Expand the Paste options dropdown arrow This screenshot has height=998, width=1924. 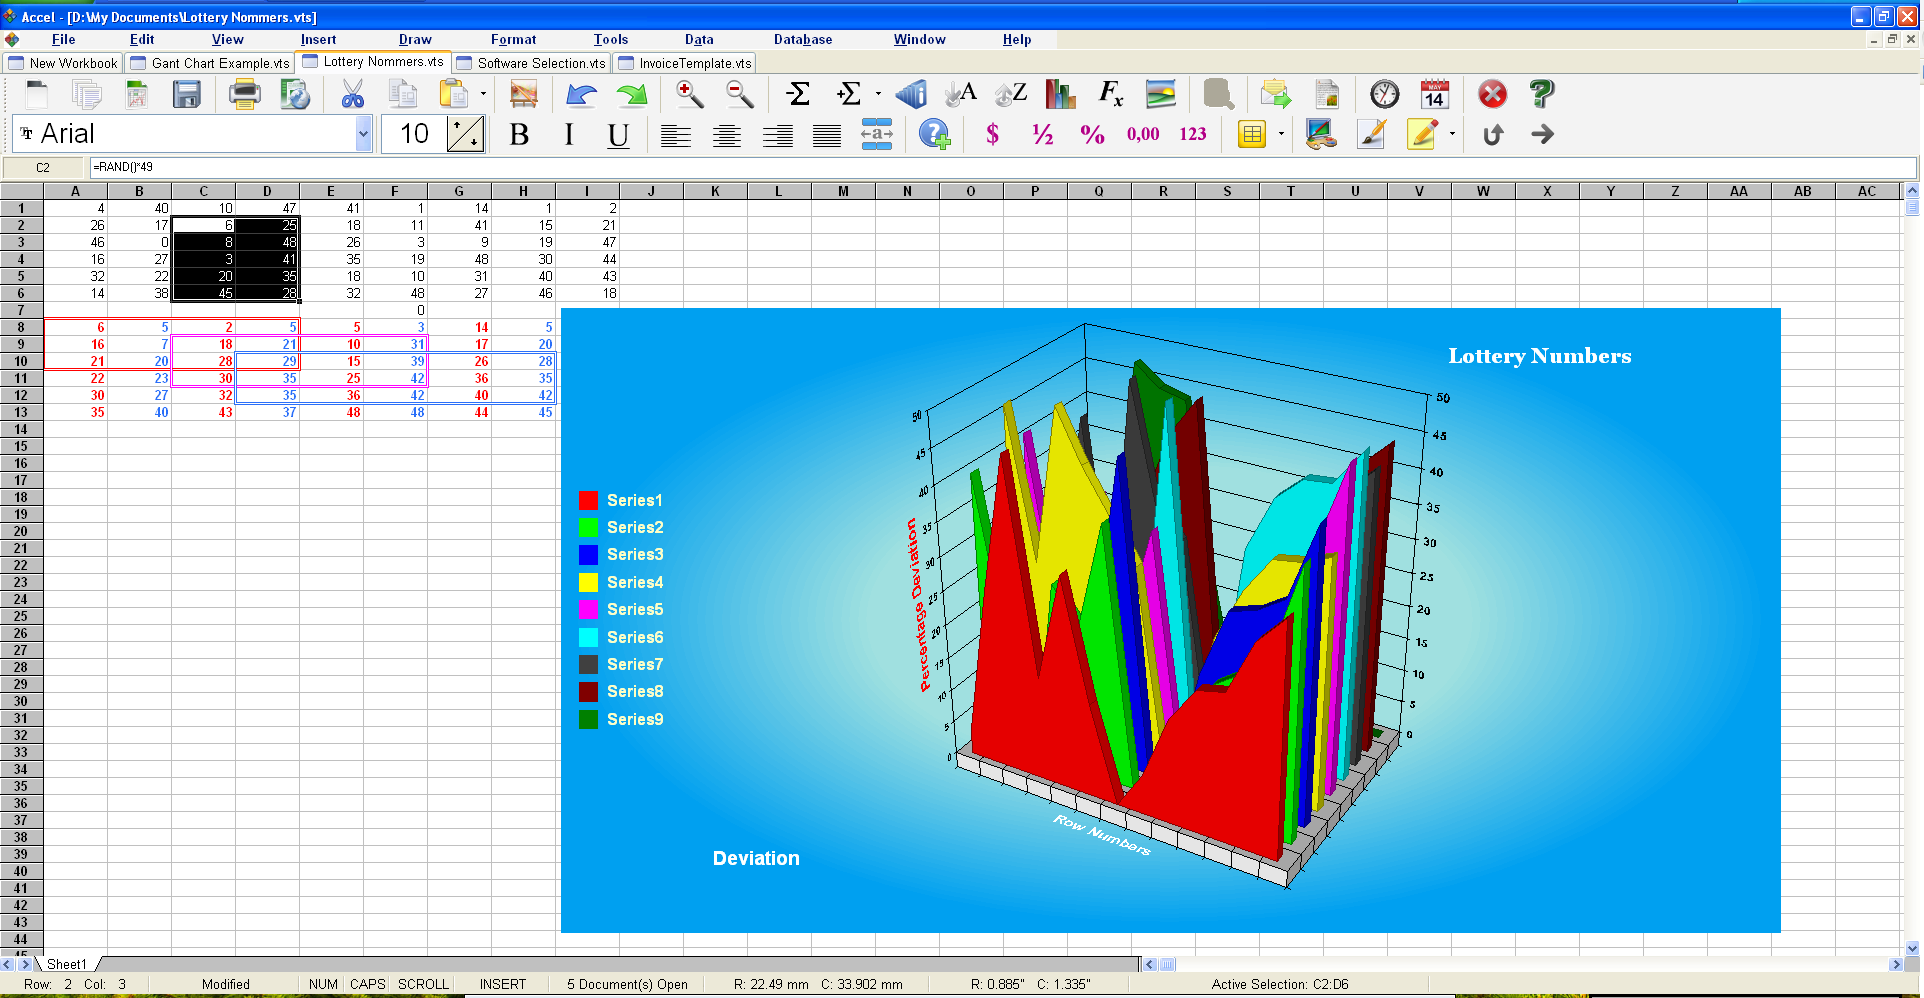click(483, 95)
